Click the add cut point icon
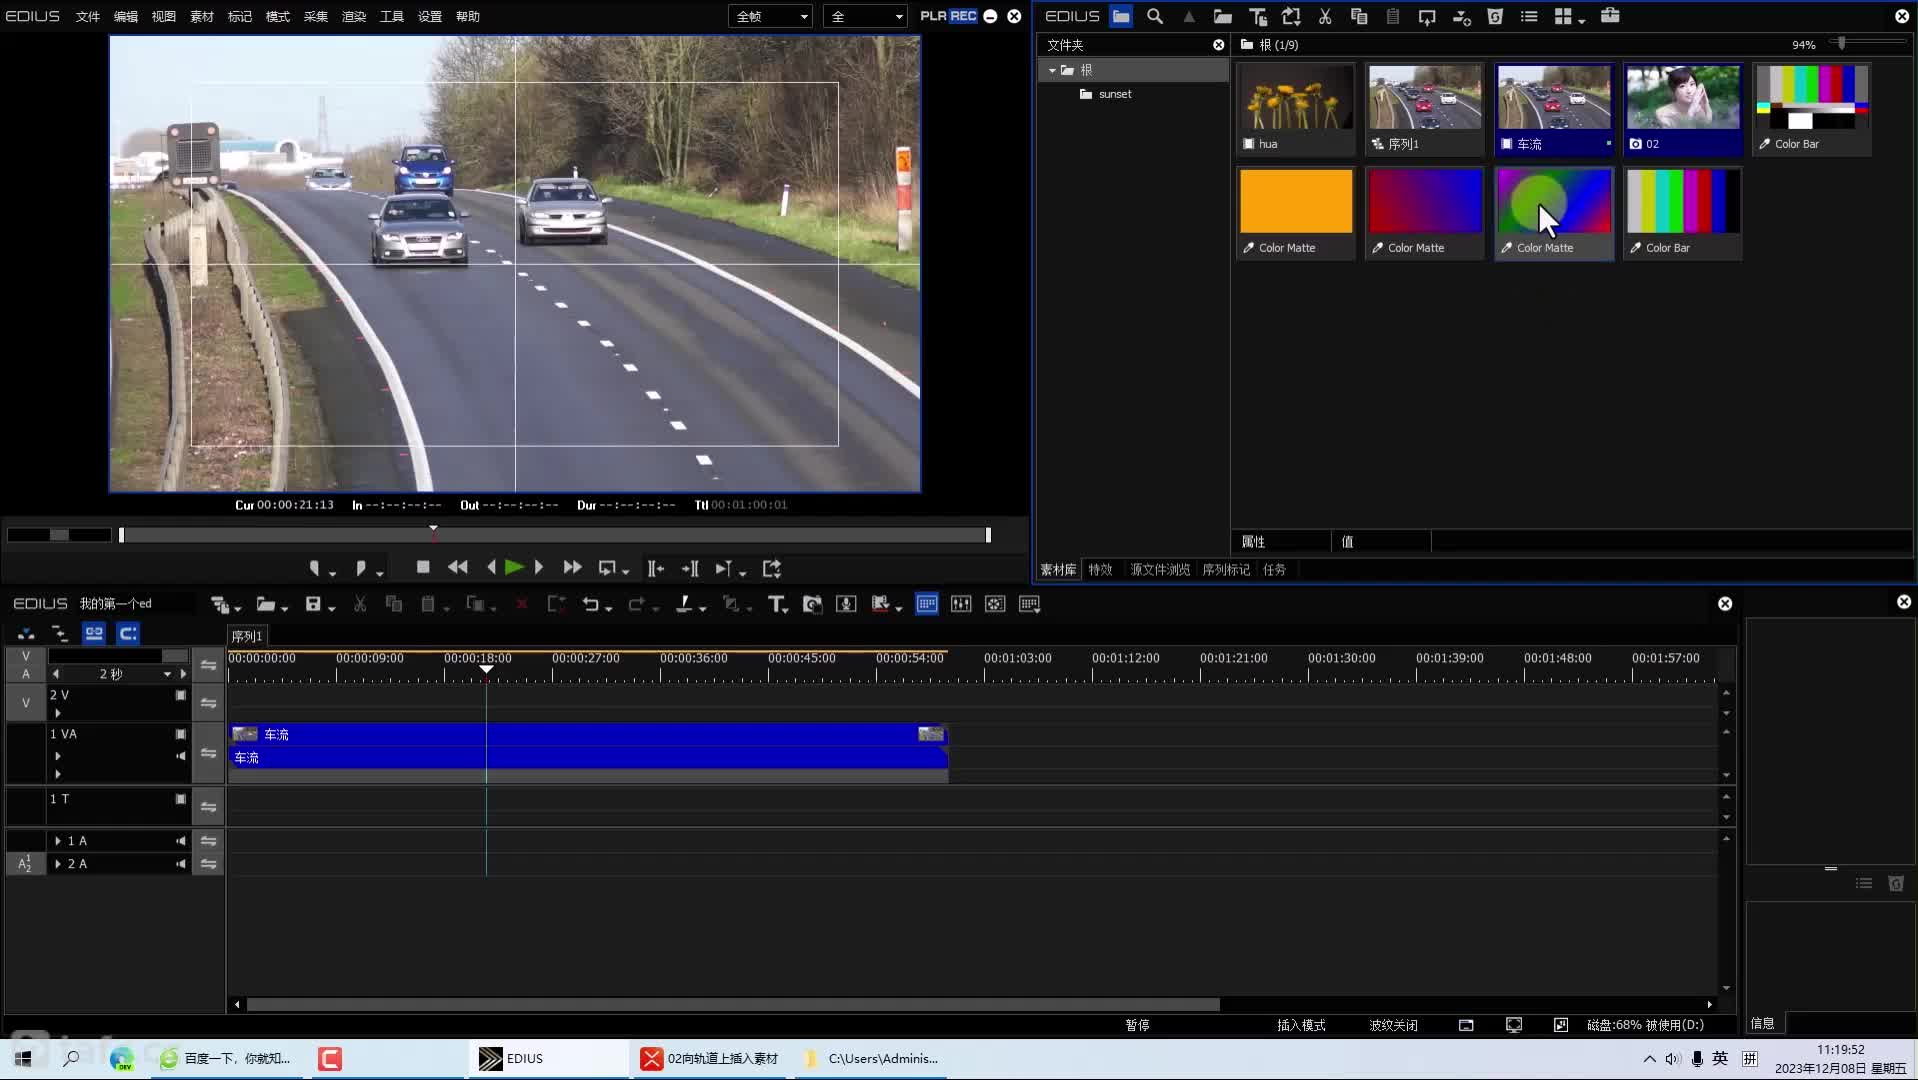Screen dimensions: 1918x1080 684,604
